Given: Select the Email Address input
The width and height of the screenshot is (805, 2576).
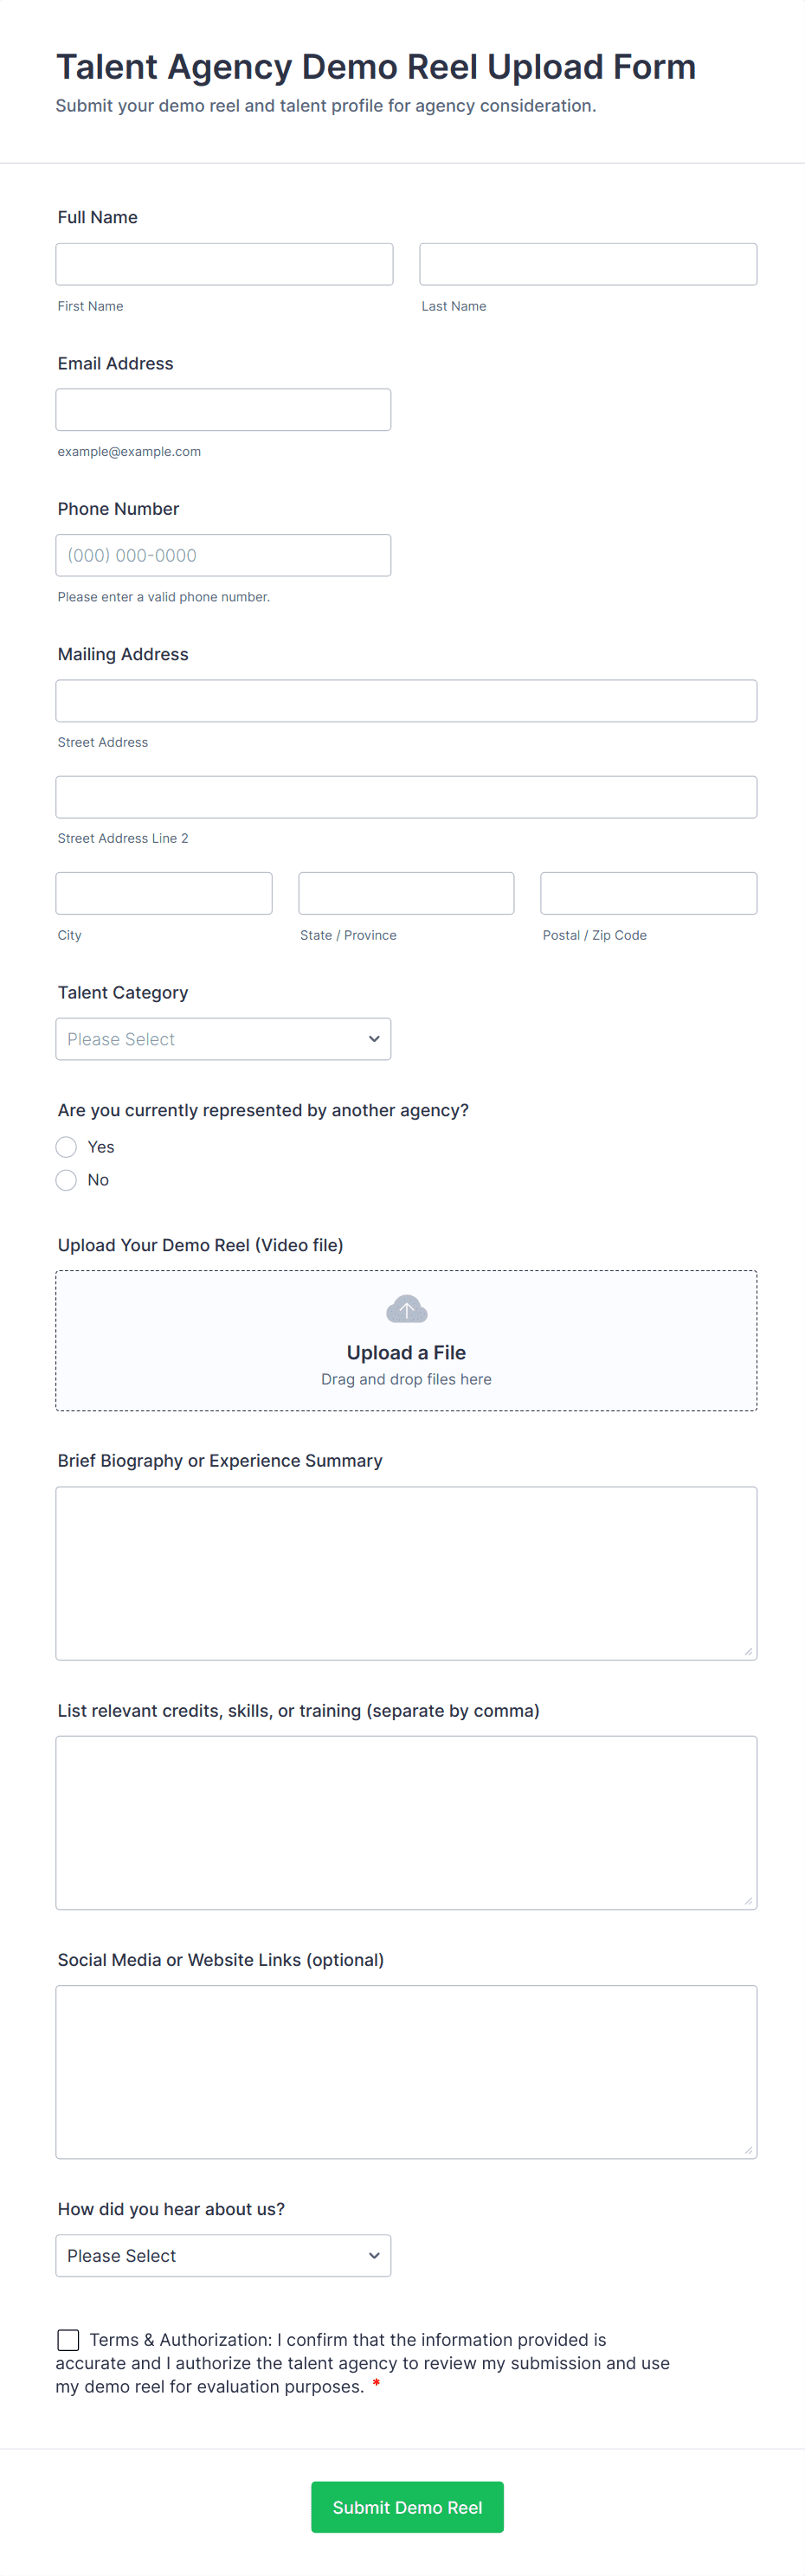Looking at the screenshot, I should click(223, 410).
